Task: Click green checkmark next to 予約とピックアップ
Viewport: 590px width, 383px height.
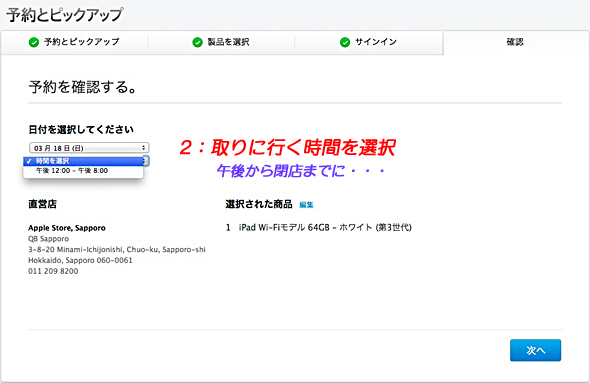Action: (34, 42)
